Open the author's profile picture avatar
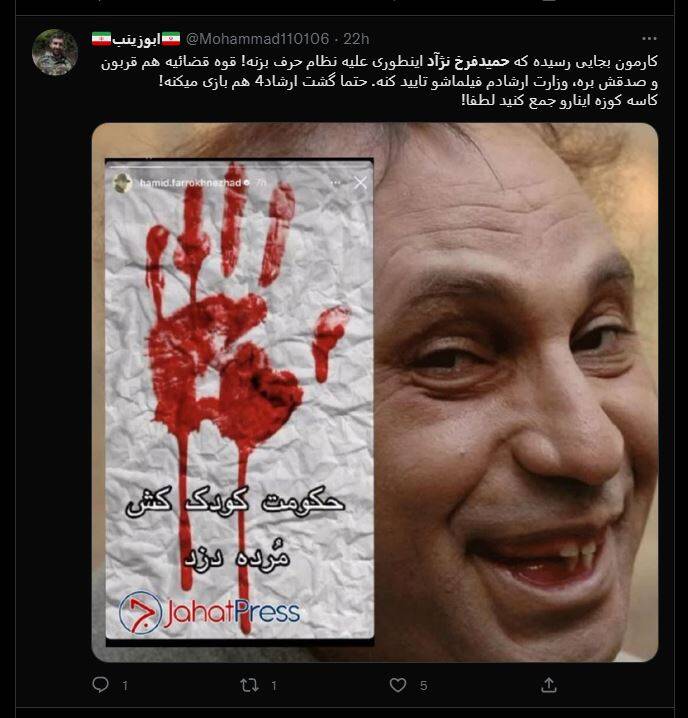This screenshot has width=688, height=718. [55, 52]
